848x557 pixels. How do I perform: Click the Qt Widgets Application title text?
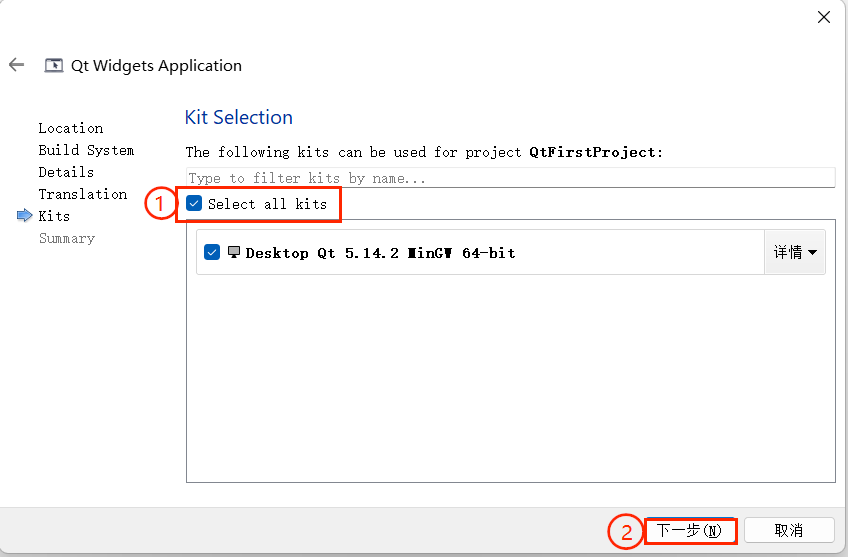pos(156,66)
